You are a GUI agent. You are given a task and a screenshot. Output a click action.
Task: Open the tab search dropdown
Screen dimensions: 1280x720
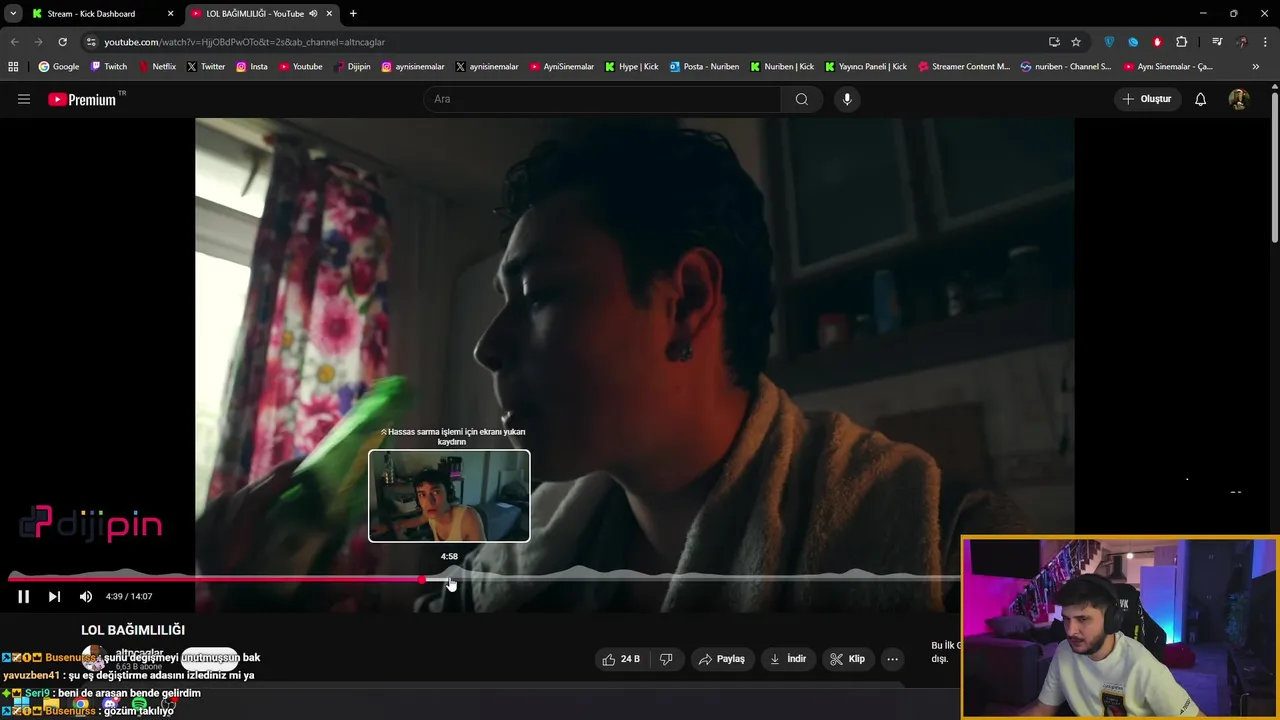13,13
